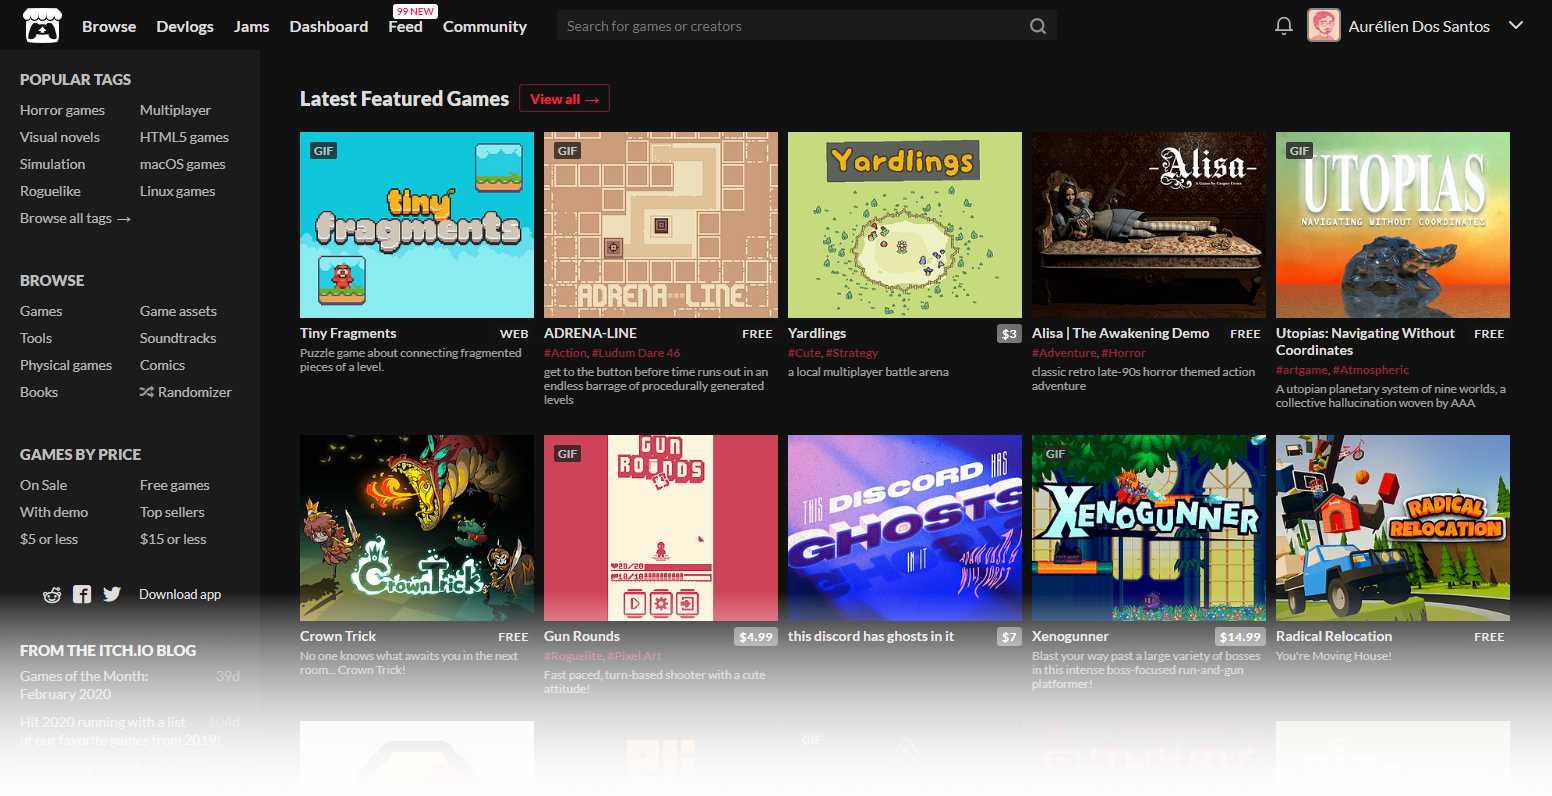Viewport: 1552px width, 796px height.
Task: Open the Multiplayer tag
Action: 175,110
